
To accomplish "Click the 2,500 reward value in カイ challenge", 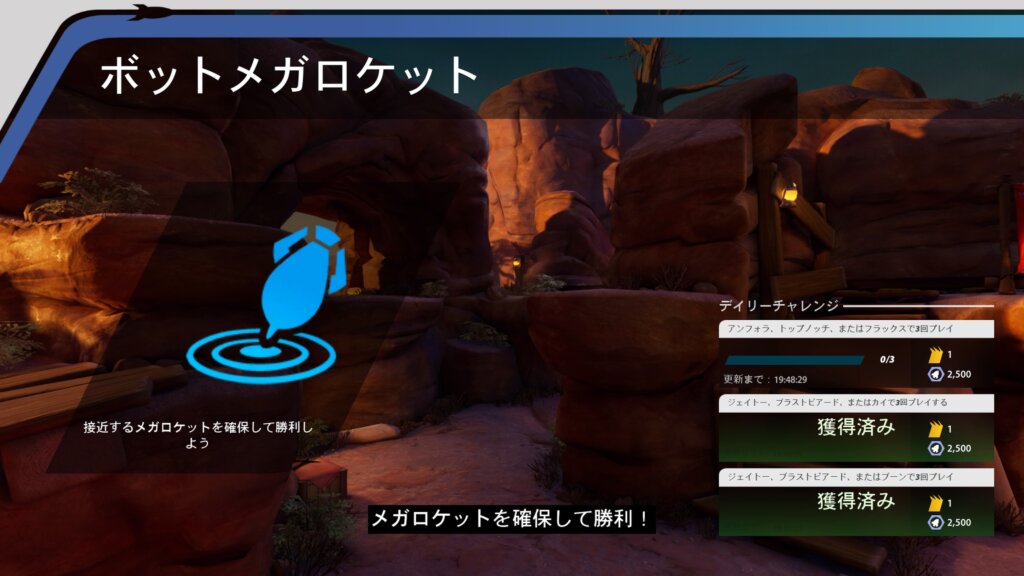I will click(959, 449).
